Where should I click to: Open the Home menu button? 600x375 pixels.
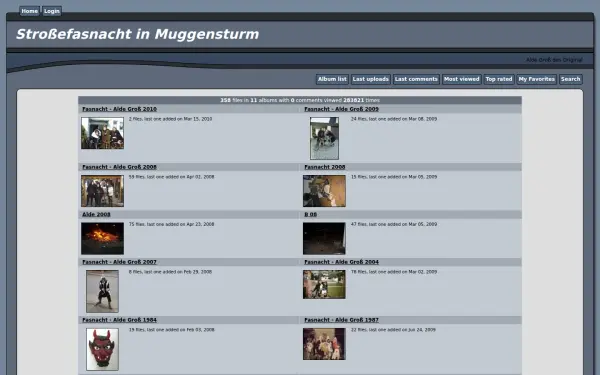(x=29, y=11)
